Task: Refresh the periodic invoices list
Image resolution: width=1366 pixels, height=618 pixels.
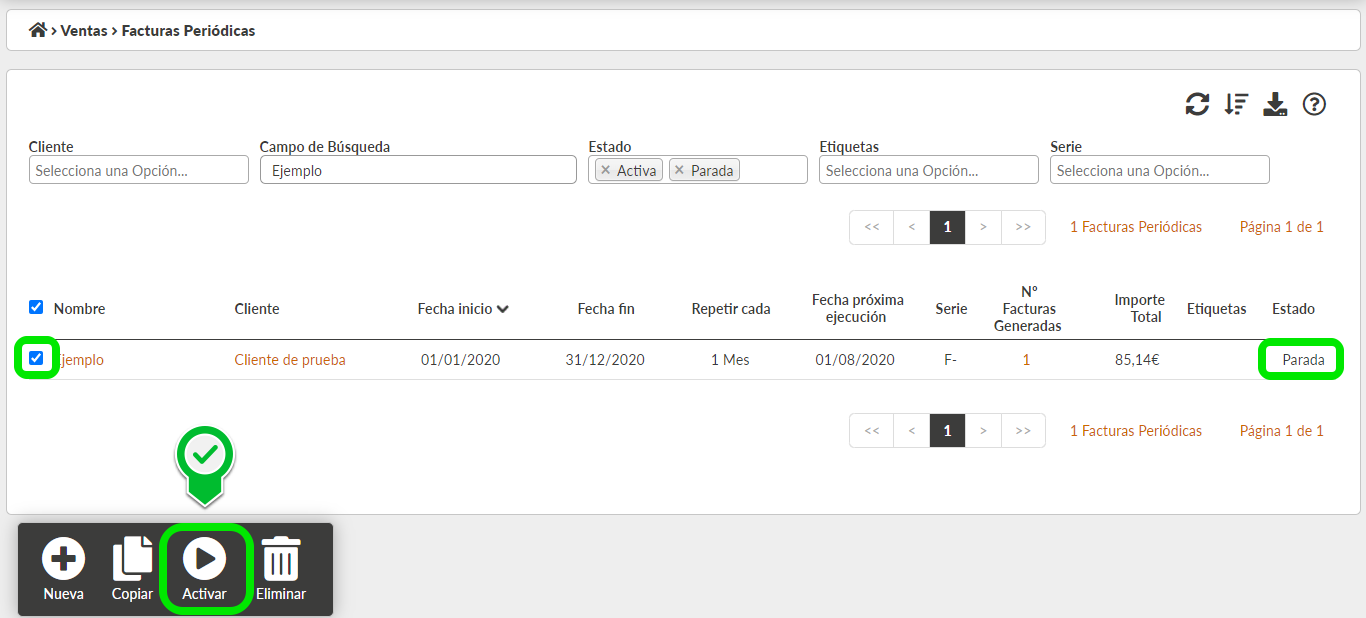Action: [x=1197, y=103]
